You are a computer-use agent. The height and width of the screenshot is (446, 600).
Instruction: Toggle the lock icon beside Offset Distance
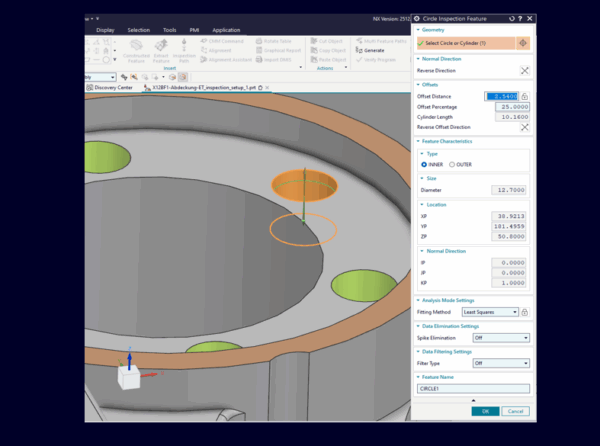coord(525,95)
